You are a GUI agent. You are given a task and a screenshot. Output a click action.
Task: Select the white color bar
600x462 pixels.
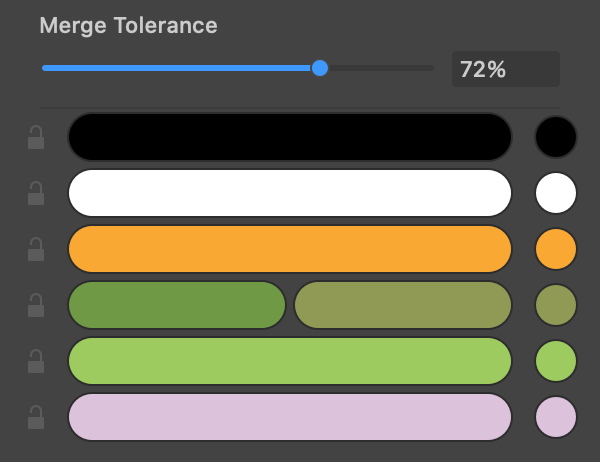[x=290, y=193]
